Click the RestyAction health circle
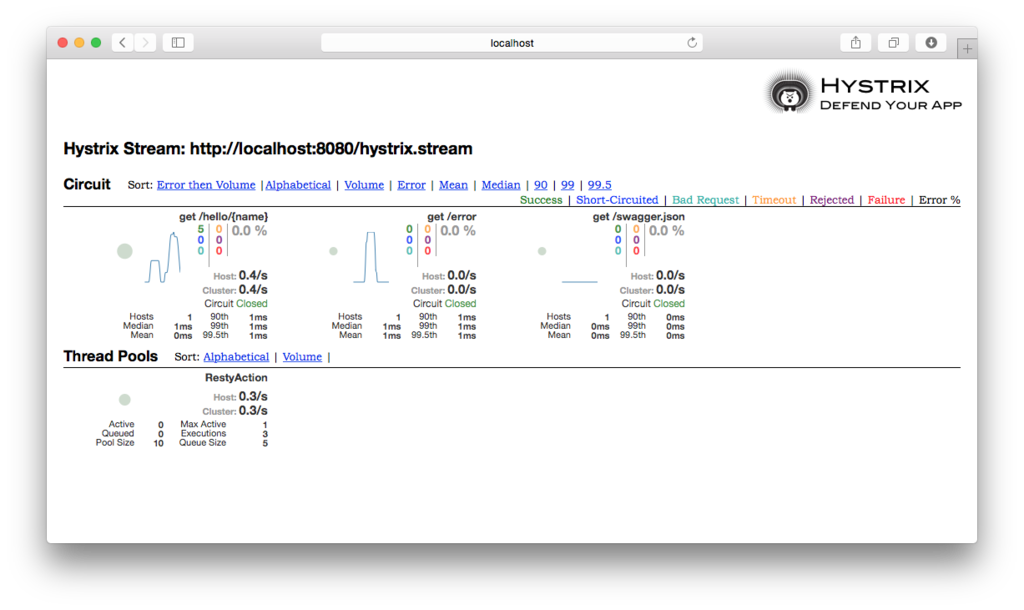 [125, 399]
